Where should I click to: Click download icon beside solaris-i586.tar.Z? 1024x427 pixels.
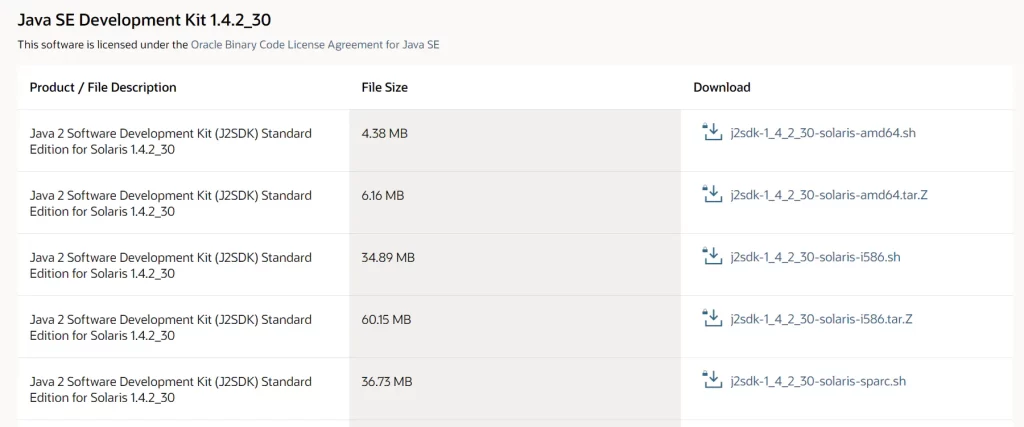coord(711,317)
